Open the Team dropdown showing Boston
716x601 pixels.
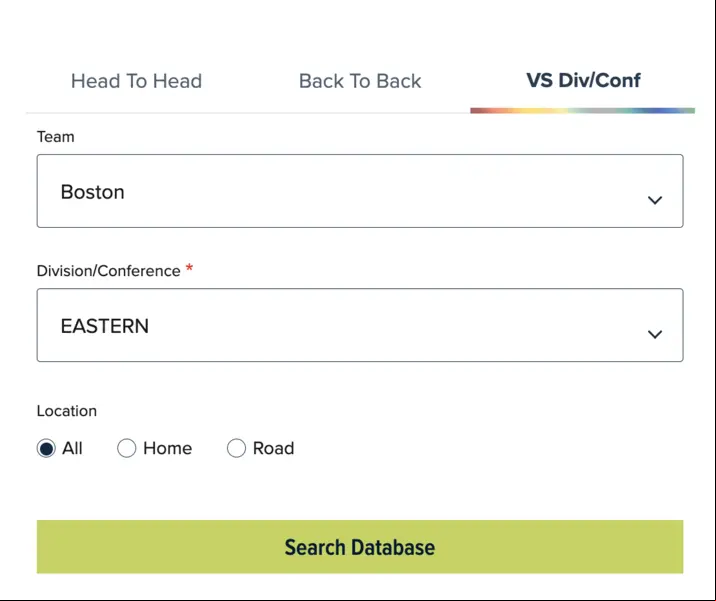[x=360, y=191]
